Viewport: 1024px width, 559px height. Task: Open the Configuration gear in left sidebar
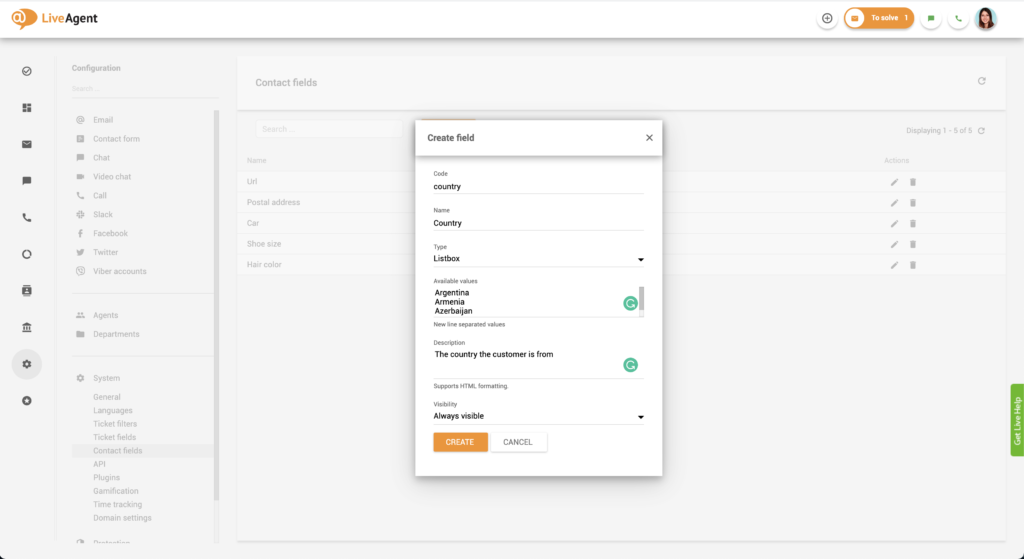[26, 364]
